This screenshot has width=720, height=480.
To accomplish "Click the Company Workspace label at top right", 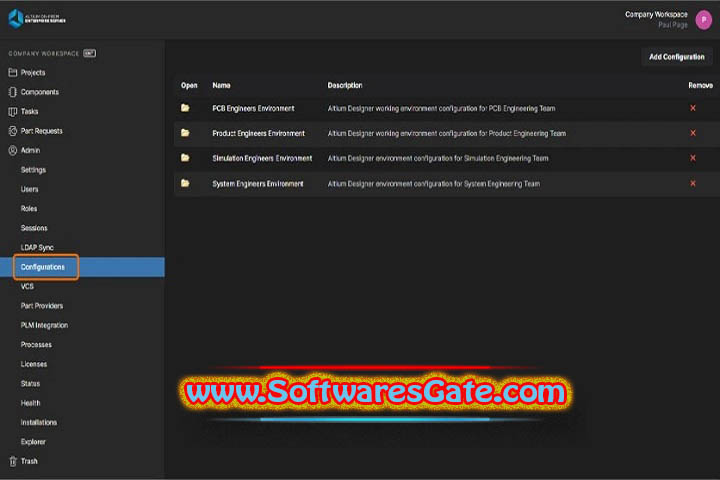I will coord(656,15).
